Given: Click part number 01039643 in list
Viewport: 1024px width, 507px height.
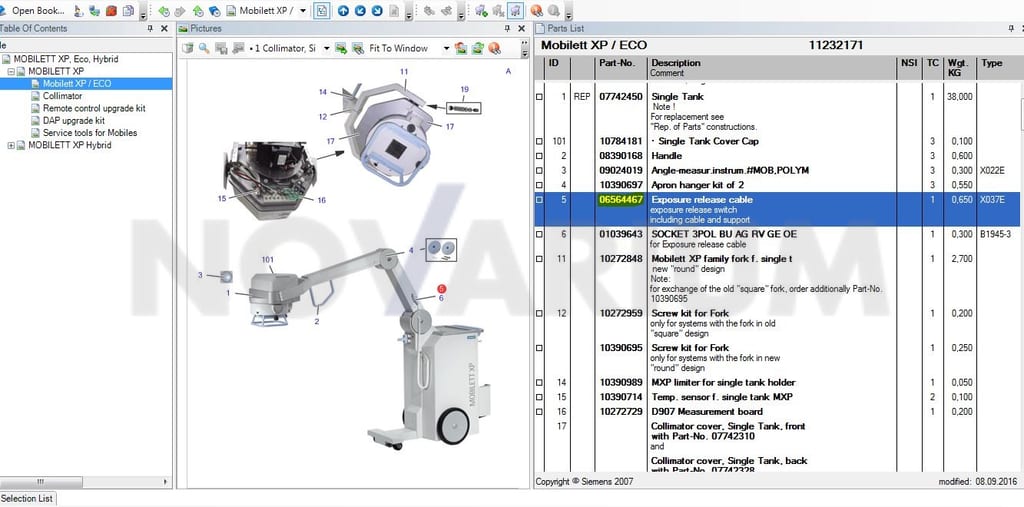Looking at the screenshot, I should click(621, 234).
